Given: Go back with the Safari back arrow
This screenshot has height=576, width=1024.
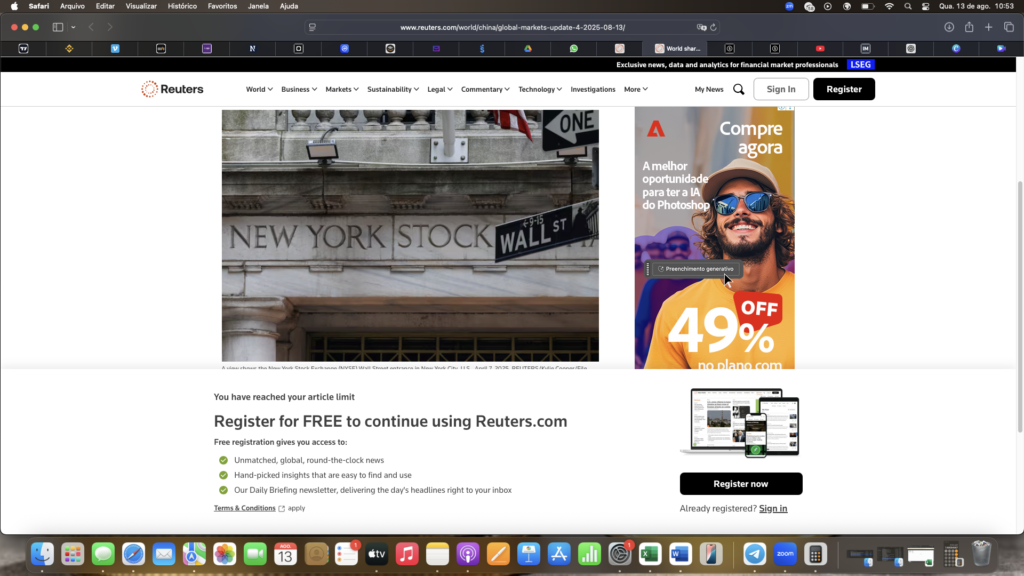Looking at the screenshot, I should 91,27.
